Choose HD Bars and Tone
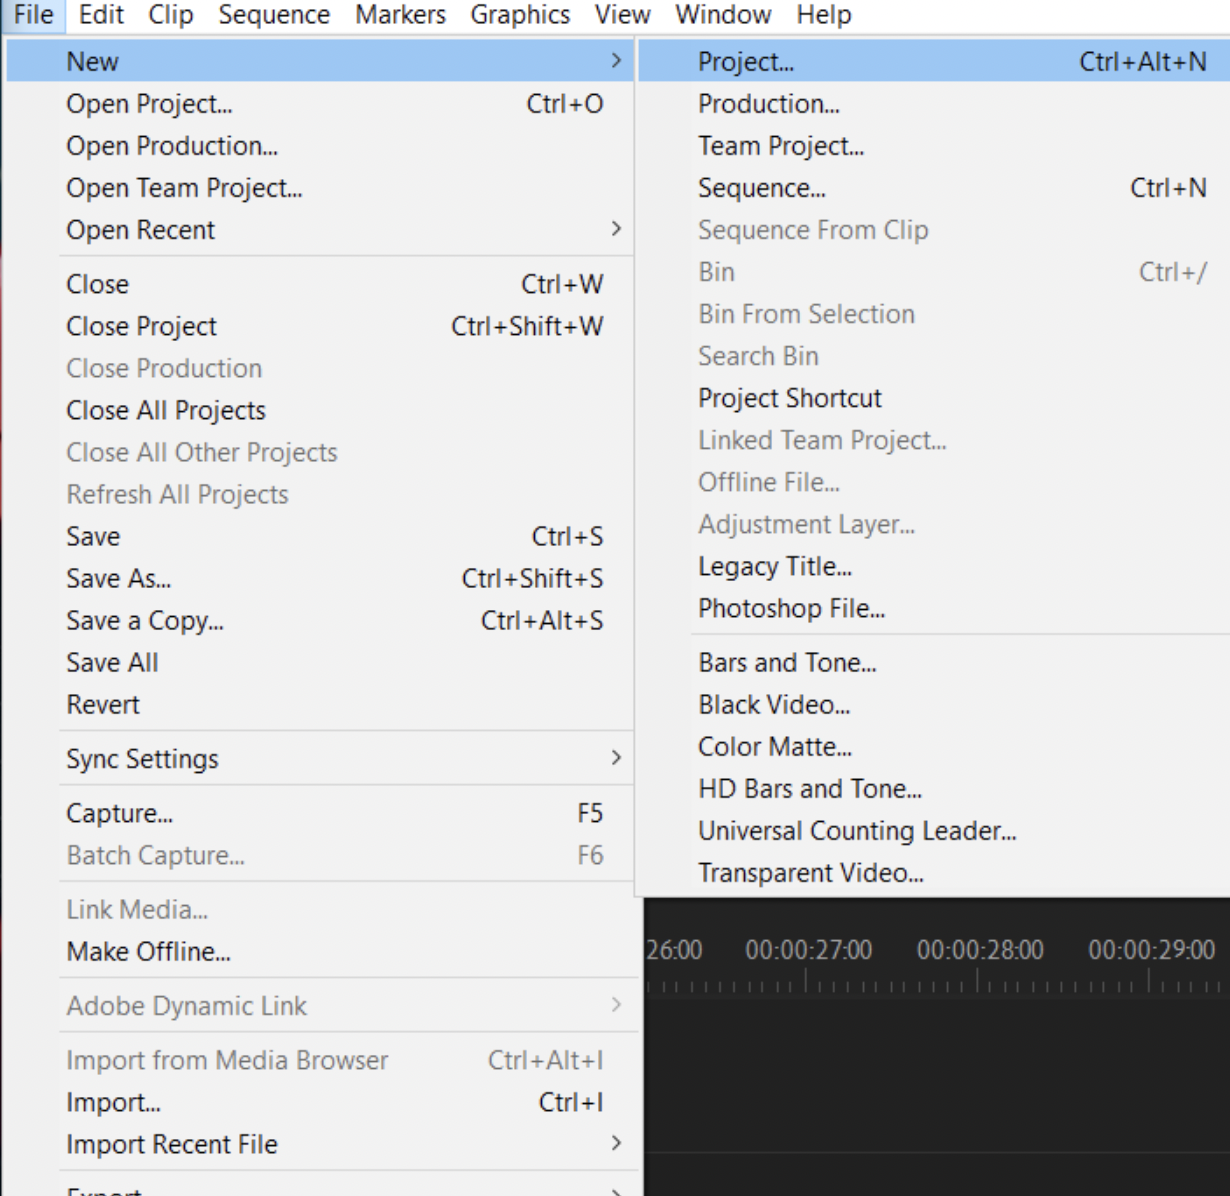The image size is (1230, 1196). (934, 788)
